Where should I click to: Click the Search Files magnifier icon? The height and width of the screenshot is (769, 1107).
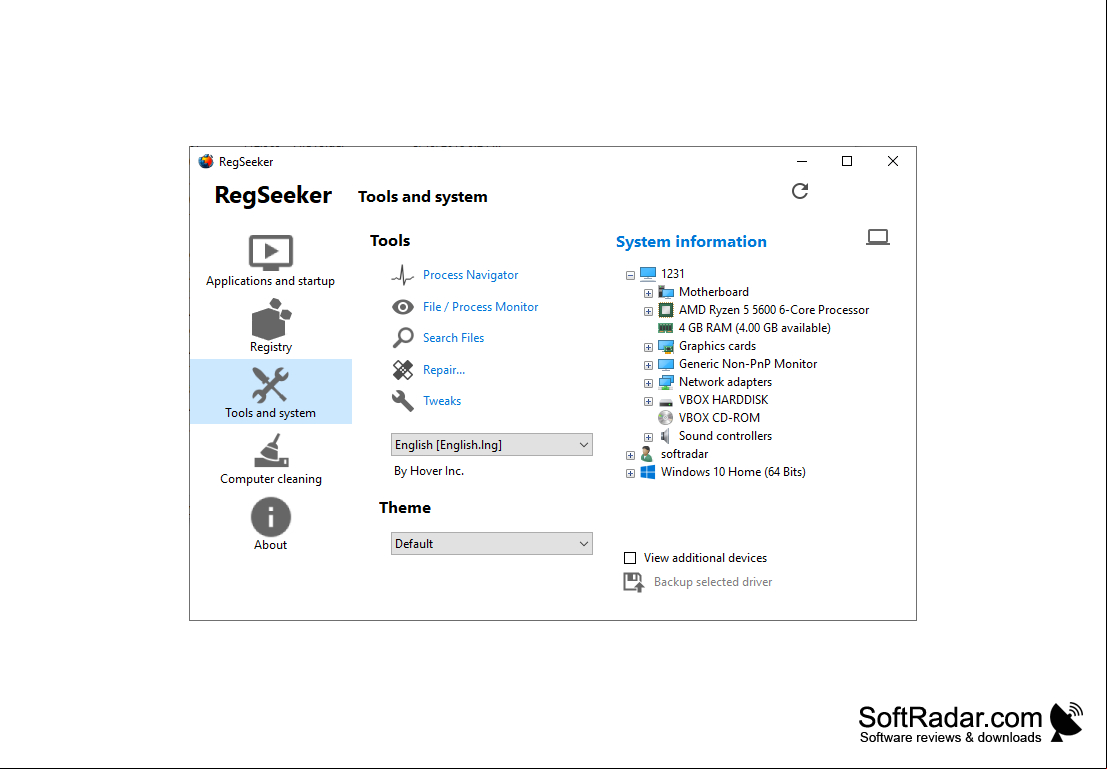(x=402, y=338)
